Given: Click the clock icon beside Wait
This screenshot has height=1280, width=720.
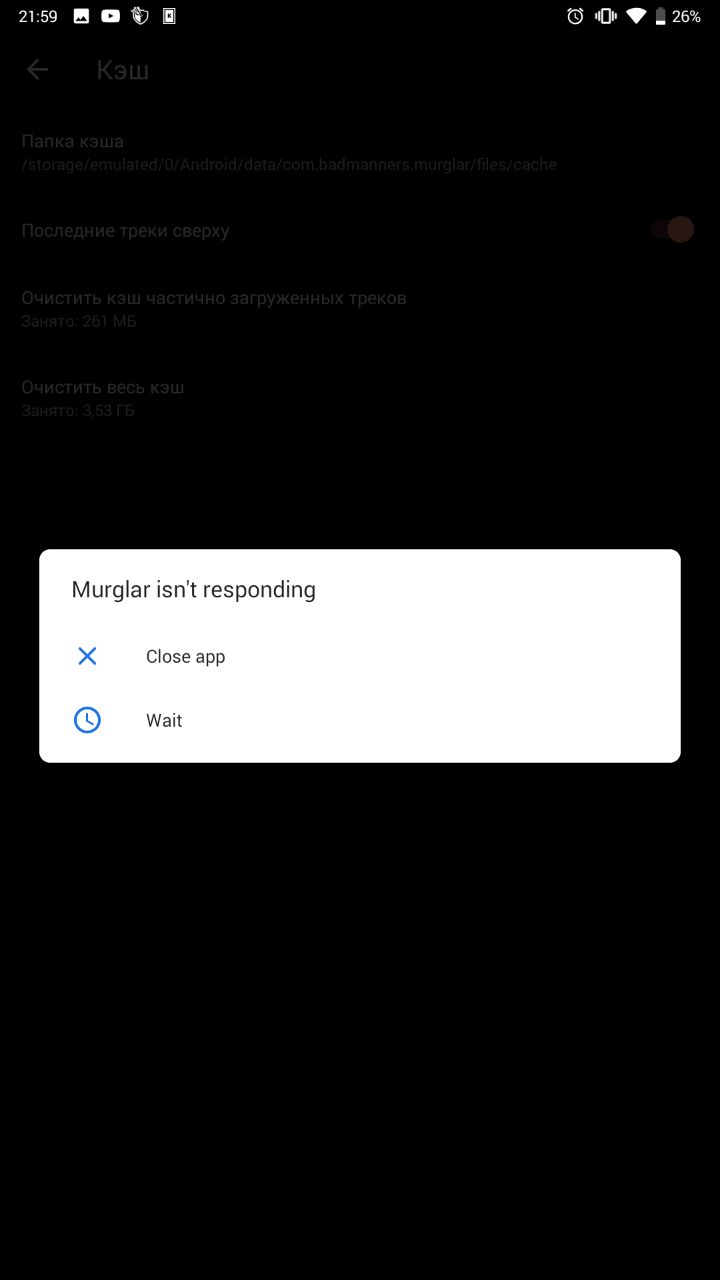Looking at the screenshot, I should [87, 720].
